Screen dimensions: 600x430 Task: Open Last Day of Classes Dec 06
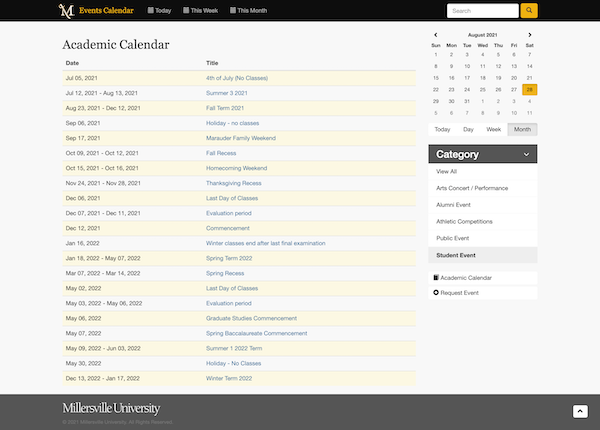tap(232, 198)
